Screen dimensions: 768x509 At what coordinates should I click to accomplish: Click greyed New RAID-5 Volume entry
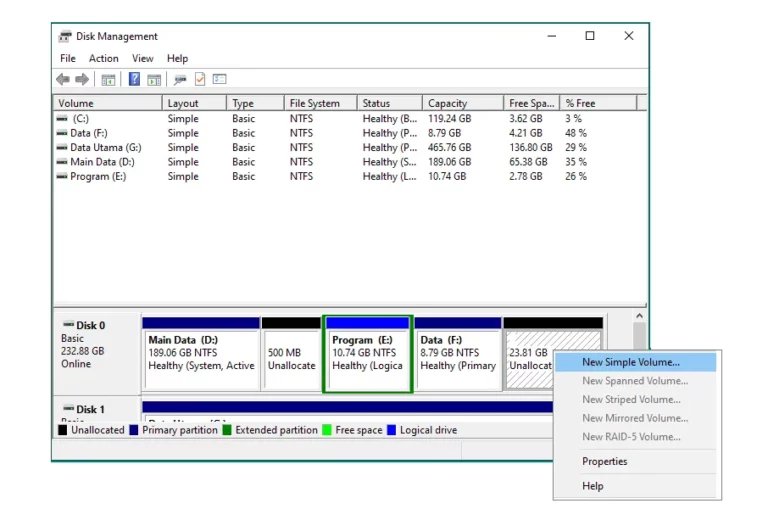click(636, 436)
